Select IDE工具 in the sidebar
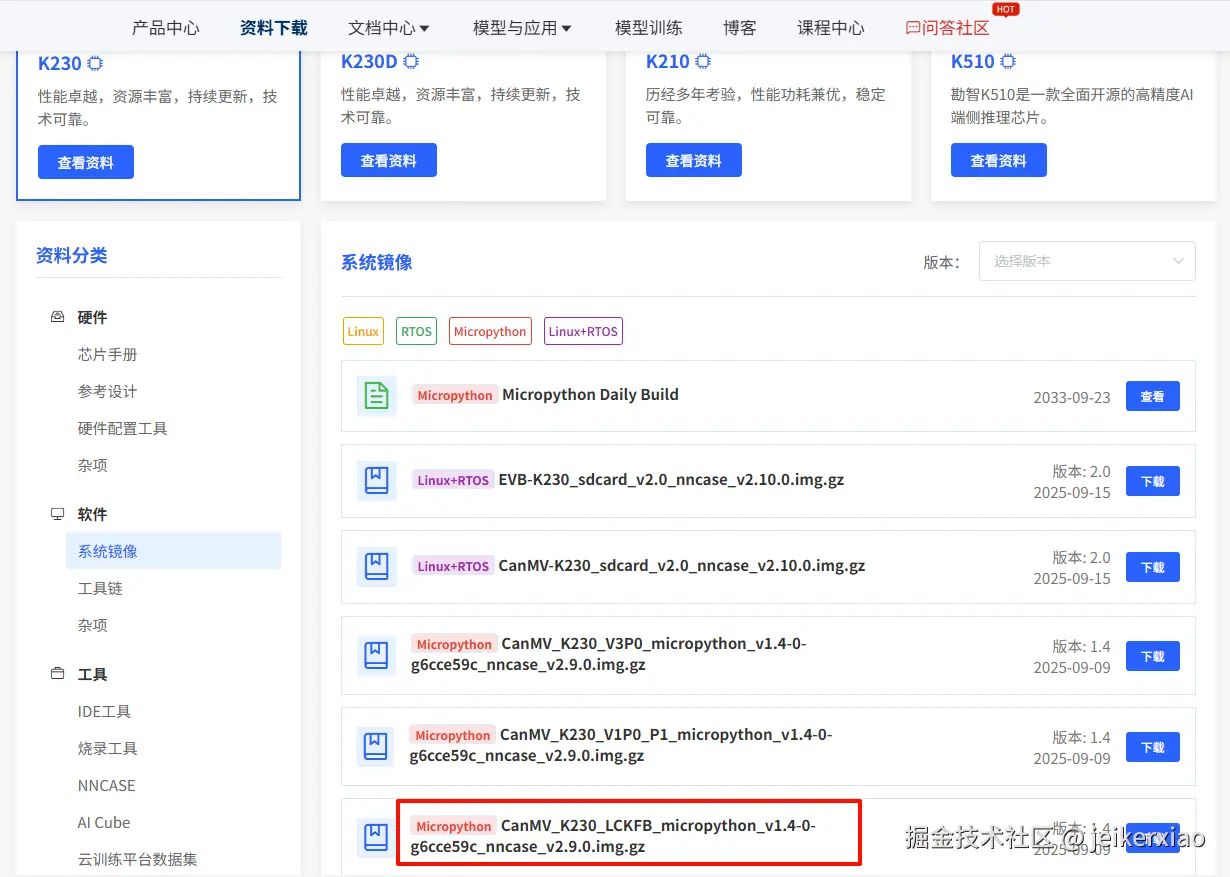 pos(104,711)
